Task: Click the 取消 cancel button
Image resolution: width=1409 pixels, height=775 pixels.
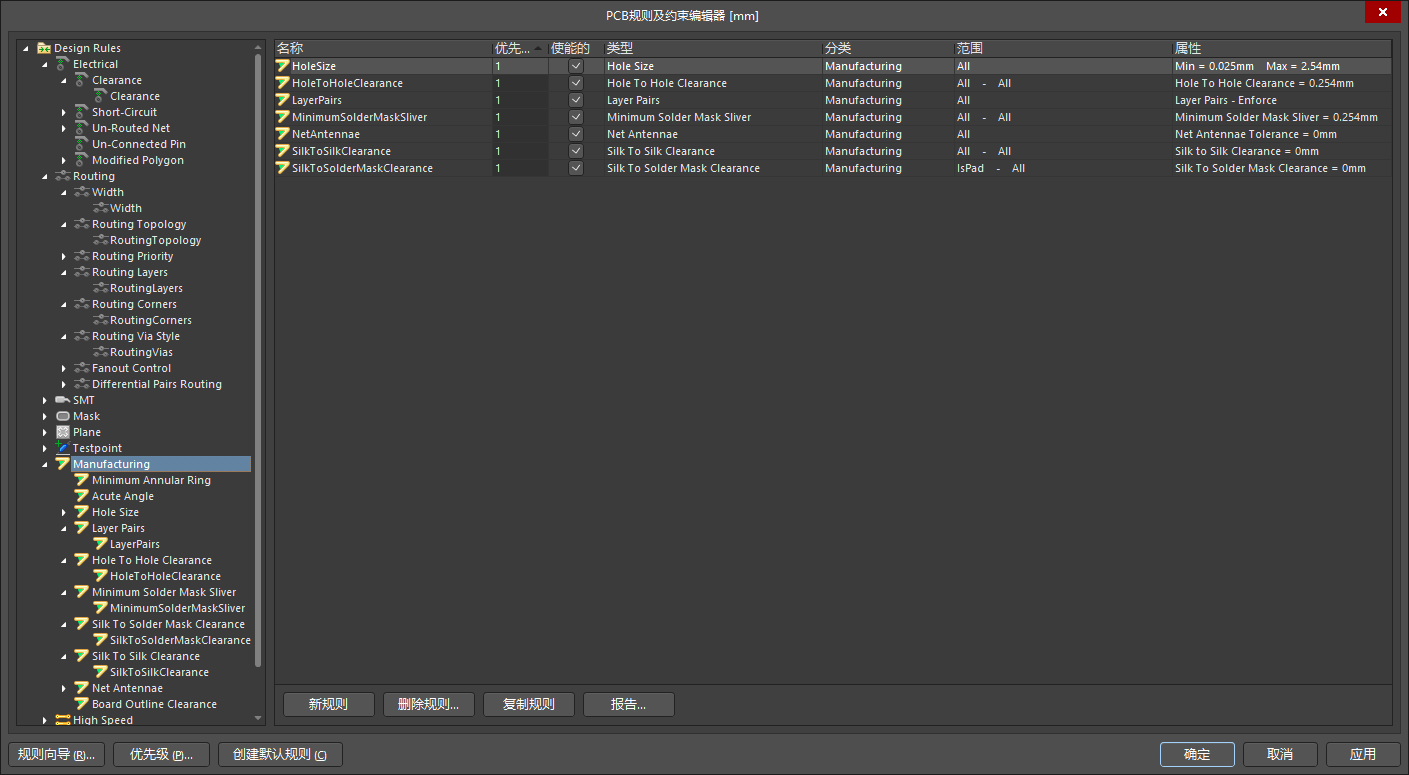Action: pos(1280,754)
